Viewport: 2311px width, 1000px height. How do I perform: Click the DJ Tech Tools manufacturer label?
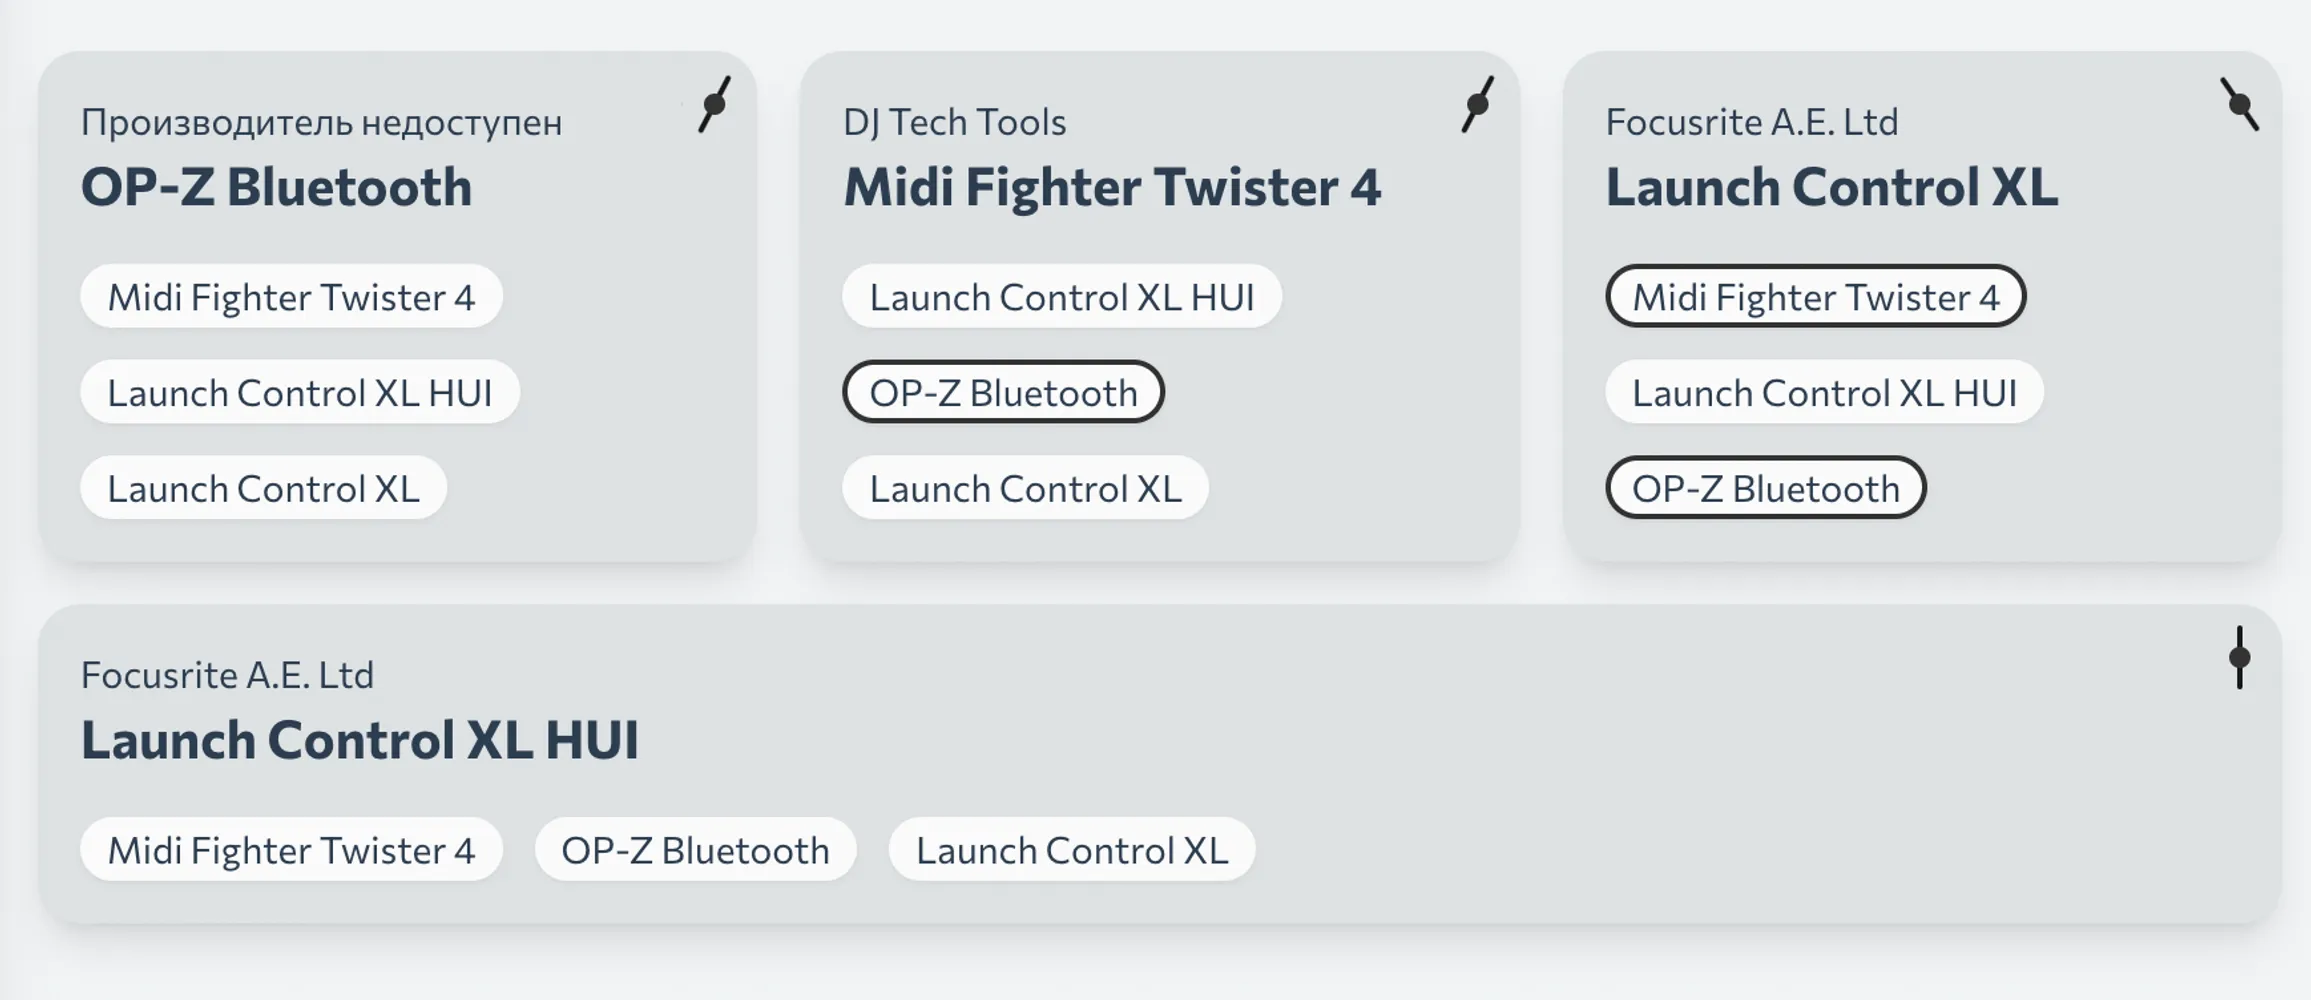[954, 122]
